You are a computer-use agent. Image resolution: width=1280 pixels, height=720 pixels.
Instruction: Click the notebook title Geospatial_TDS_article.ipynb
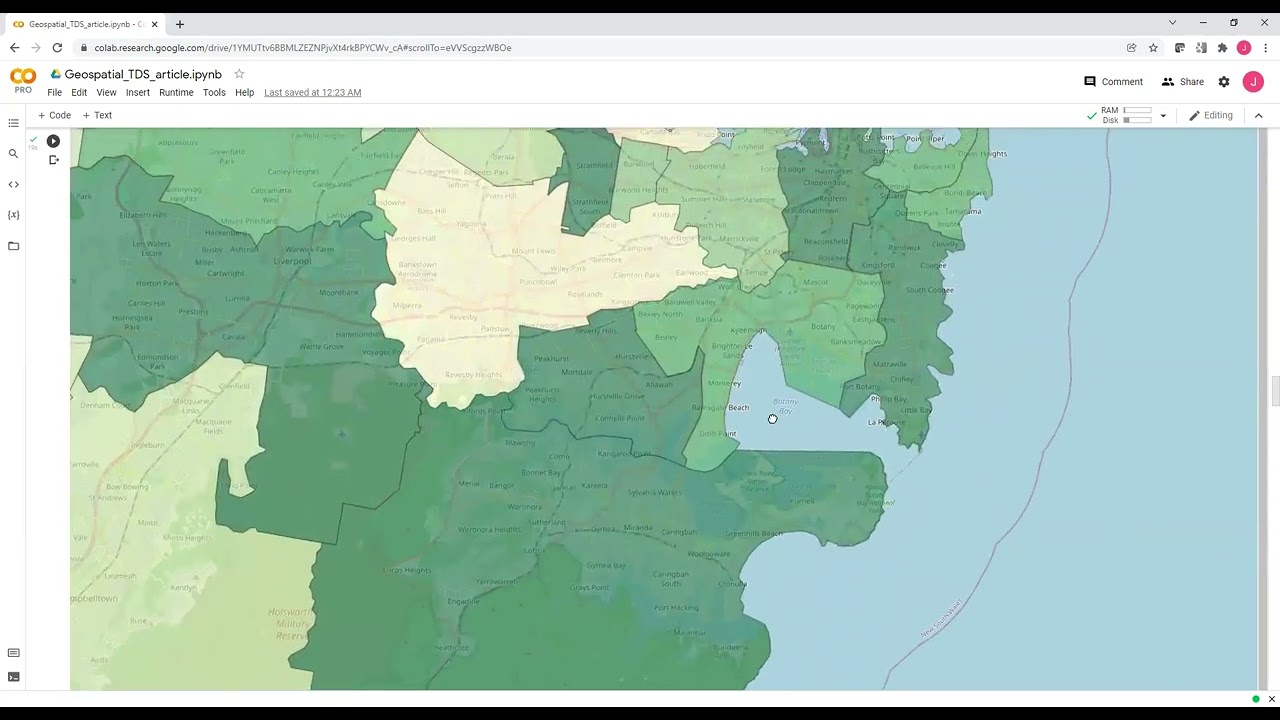click(143, 74)
